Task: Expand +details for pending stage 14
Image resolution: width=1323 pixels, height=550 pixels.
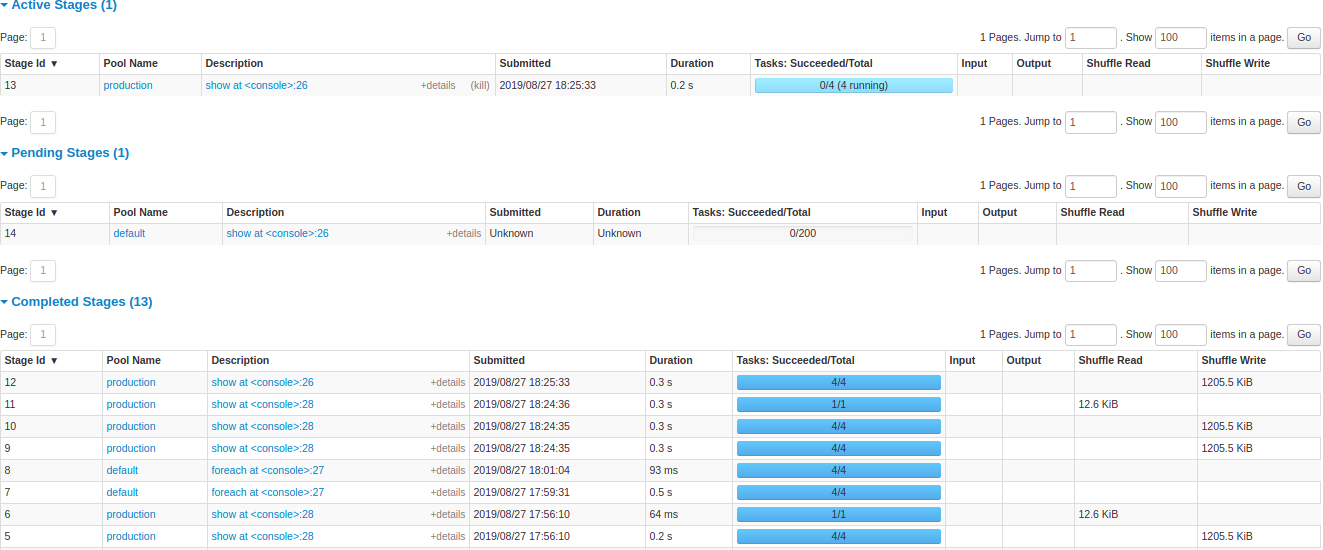Action: pyautogui.click(x=463, y=234)
